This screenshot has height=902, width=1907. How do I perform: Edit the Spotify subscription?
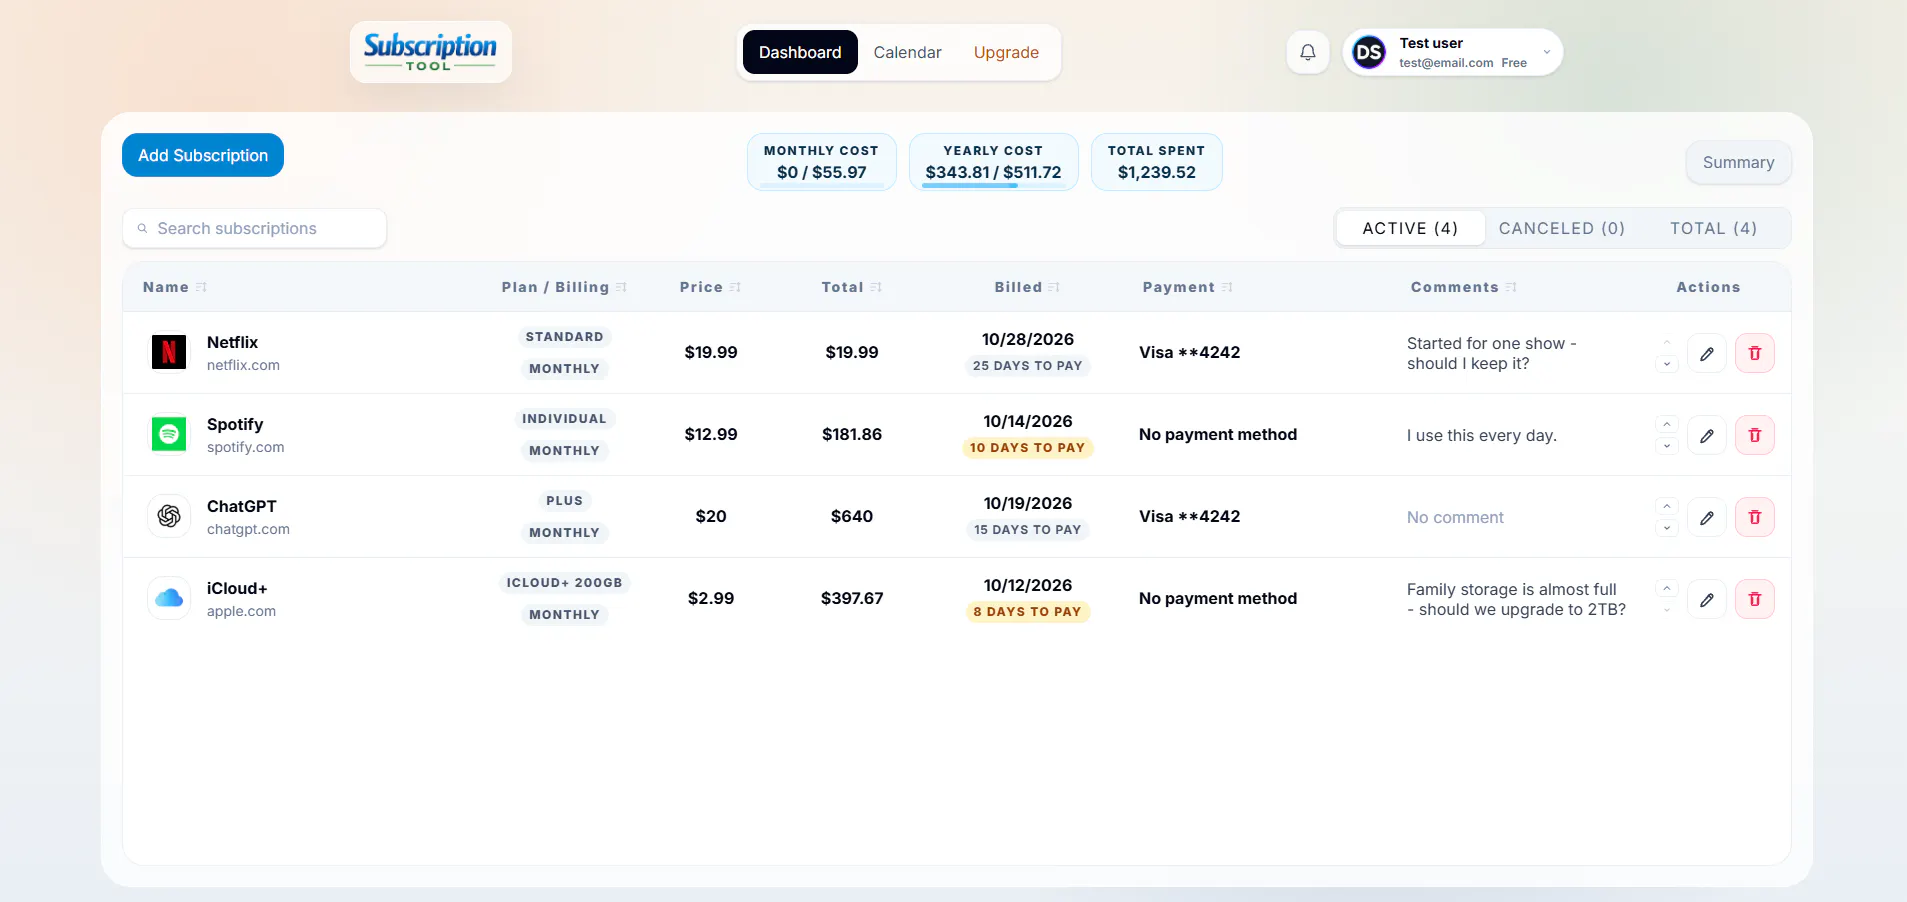1706,435
